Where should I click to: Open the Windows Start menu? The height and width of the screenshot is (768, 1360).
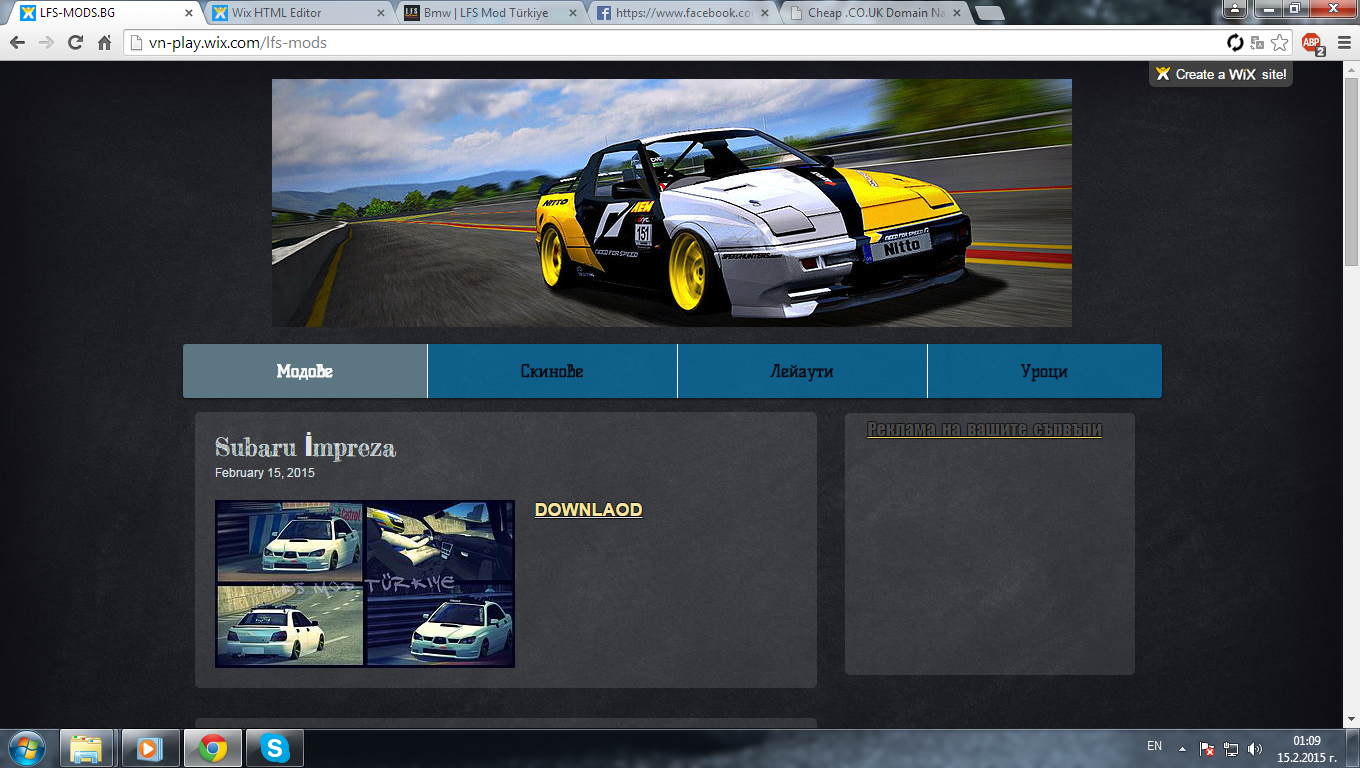pos(27,748)
